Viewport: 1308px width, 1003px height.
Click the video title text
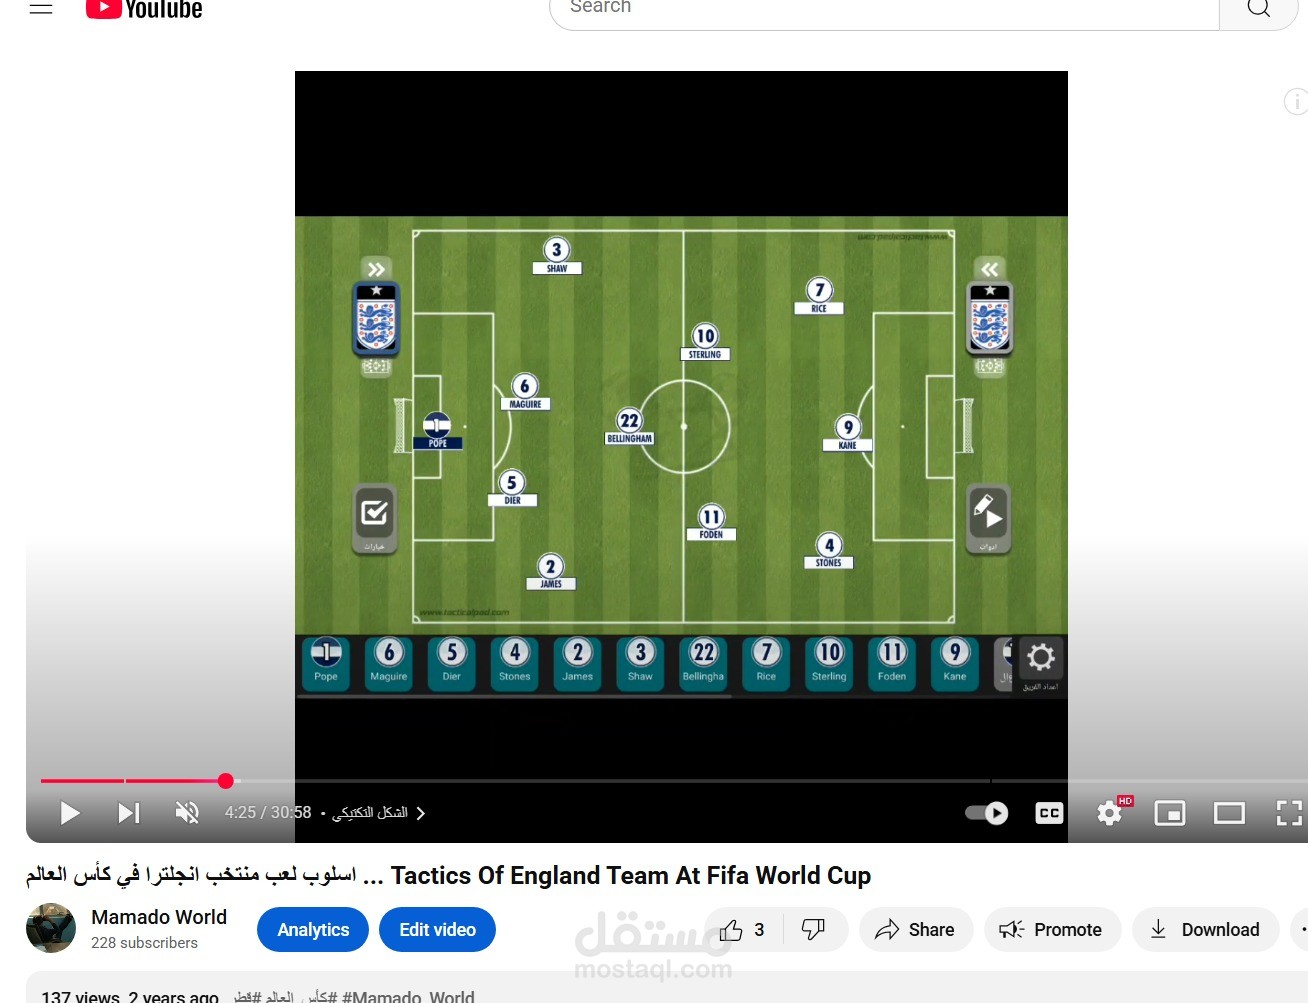[x=448, y=876]
